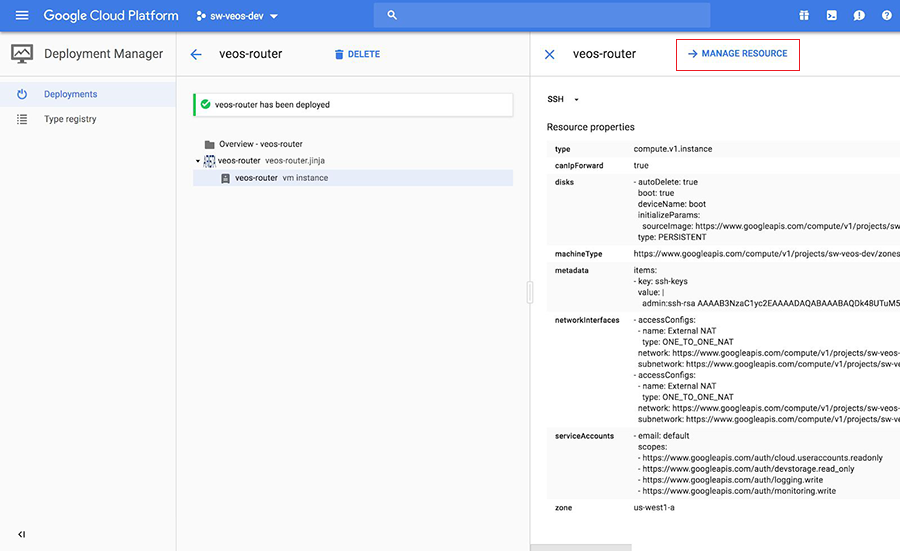Viewport: 900px width, 551px height.
Task: Click the cloud.useraccounts.readonly scope URL
Action: coord(762,458)
